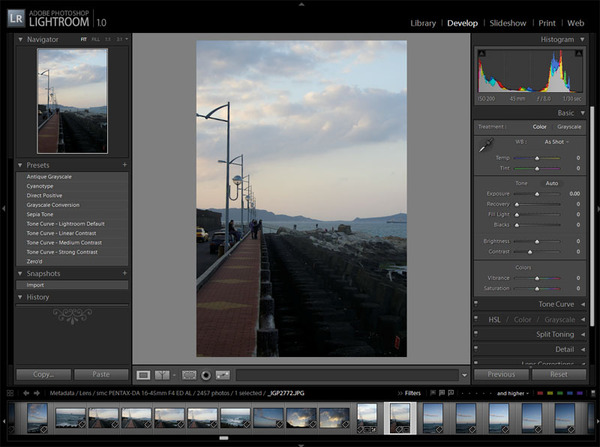Click the Navigator preview thumbnail

(72, 101)
